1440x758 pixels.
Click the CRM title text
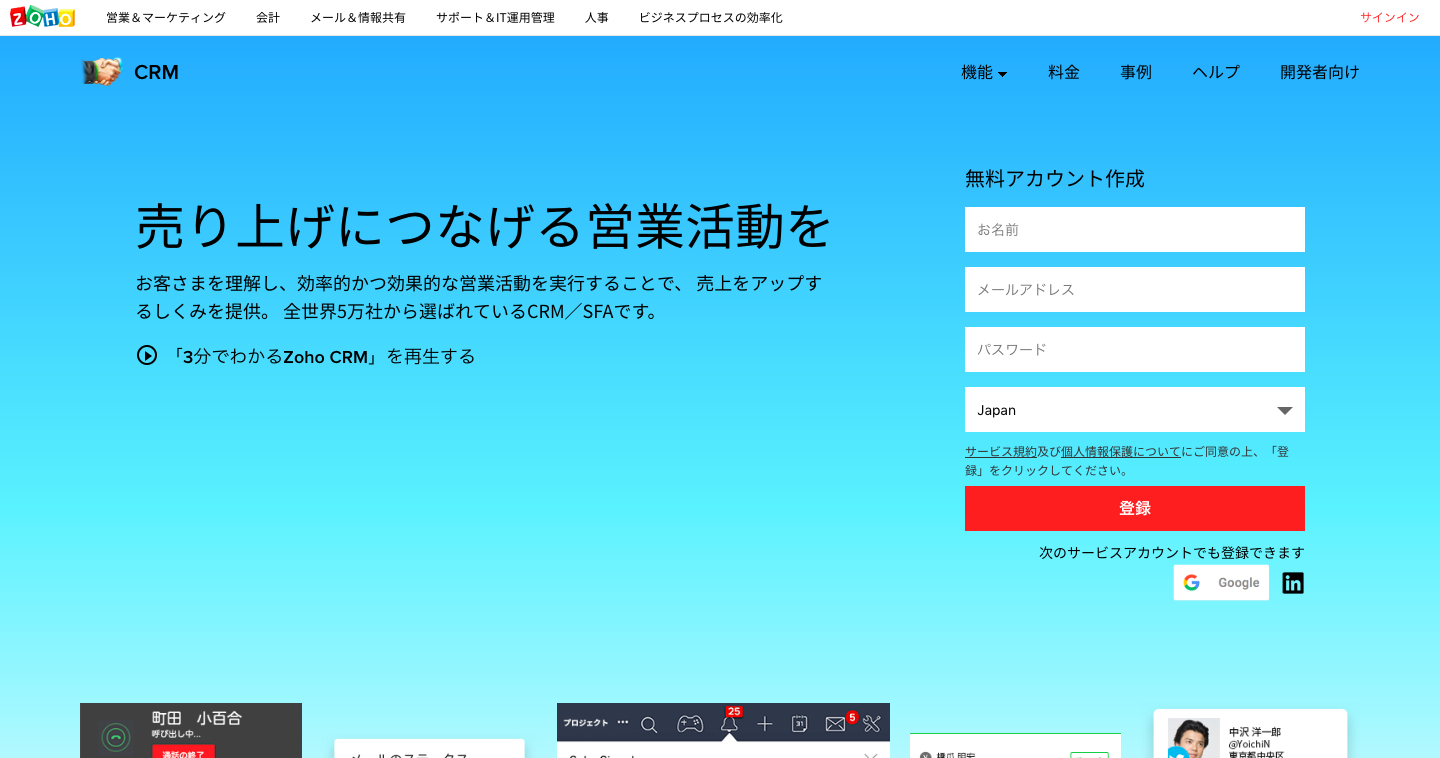pyautogui.click(x=156, y=72)
